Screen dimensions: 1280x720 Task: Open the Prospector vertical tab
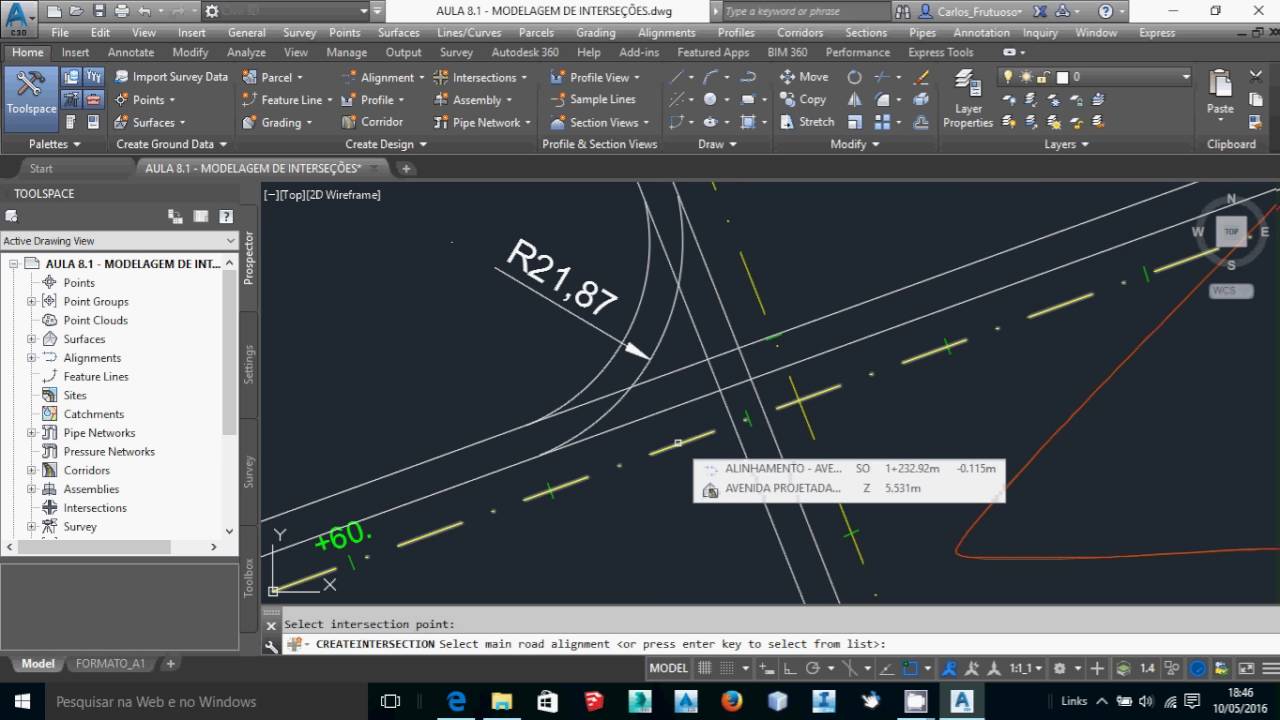pyautogui.click(x=249, y=258)
